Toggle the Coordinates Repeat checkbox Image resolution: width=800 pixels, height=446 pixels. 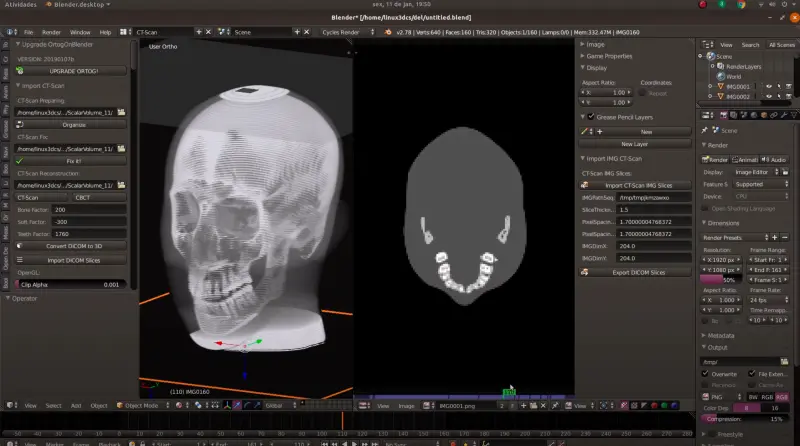click(x=642, y=93)
